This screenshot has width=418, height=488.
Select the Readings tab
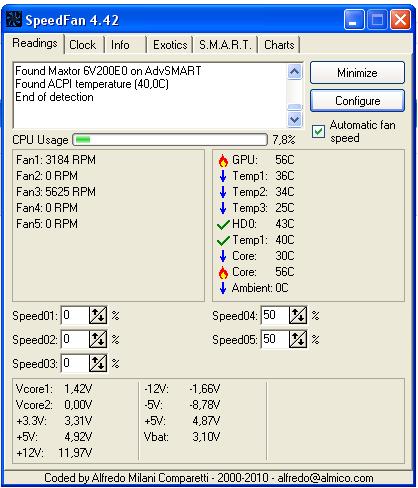coord(35,43)
